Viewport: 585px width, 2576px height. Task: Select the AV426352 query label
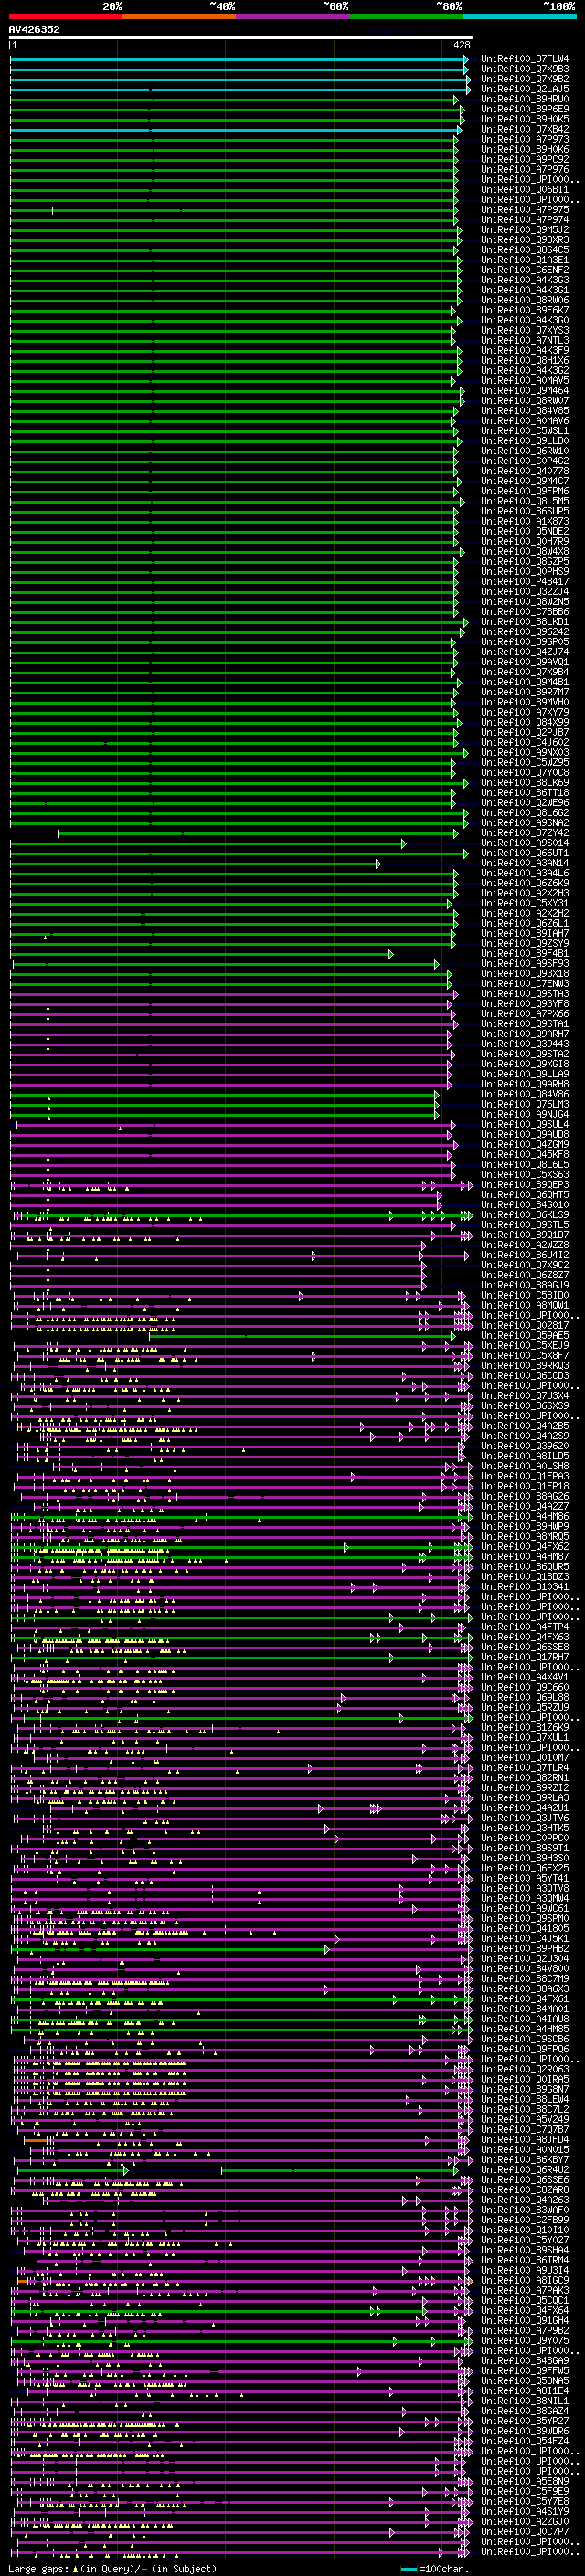point(35,30)
